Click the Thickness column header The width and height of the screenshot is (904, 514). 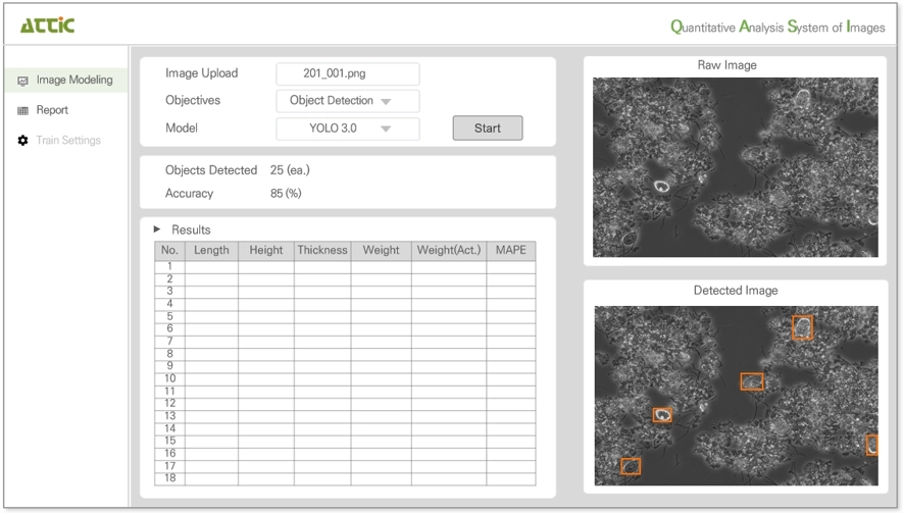click(x=322, y=251)
